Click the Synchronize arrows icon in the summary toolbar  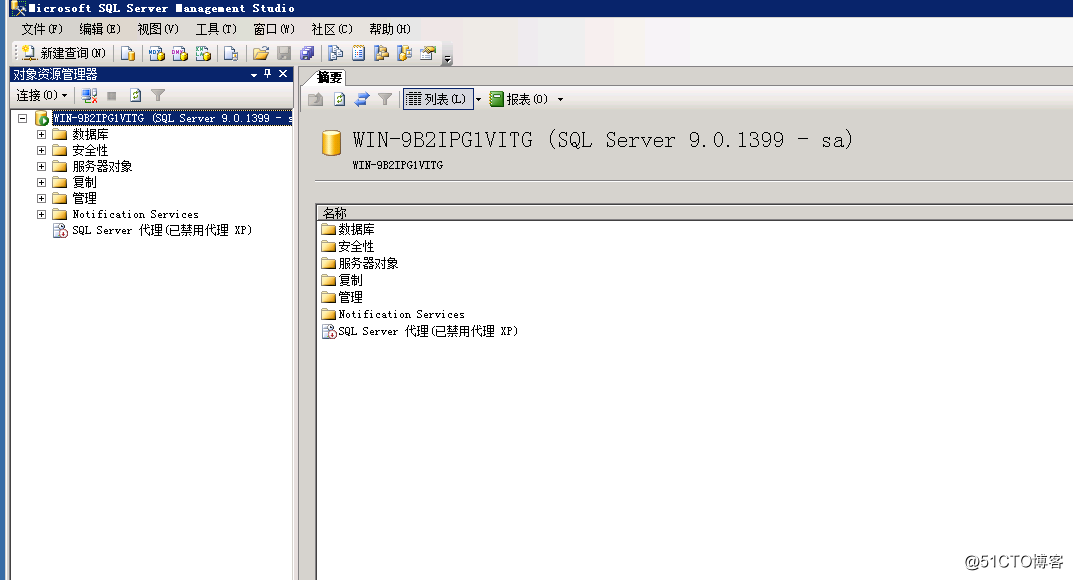(x=362, y=99)
